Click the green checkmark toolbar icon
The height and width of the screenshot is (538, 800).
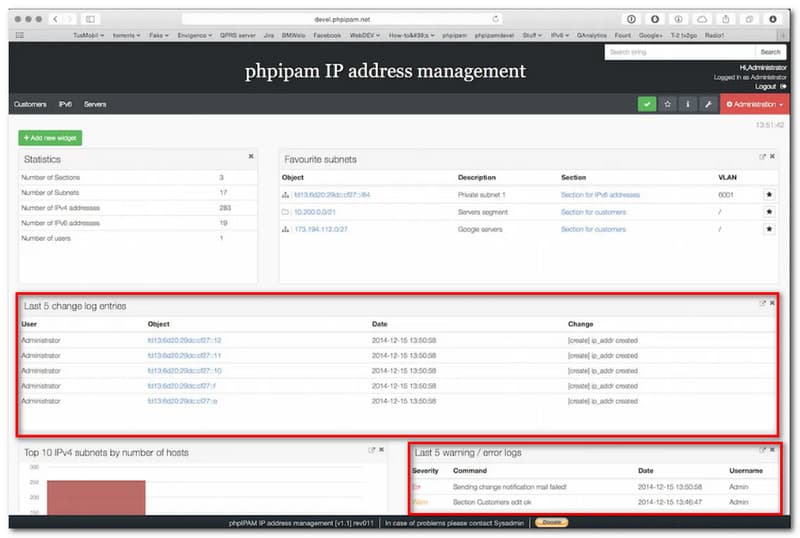coord(647,104)
